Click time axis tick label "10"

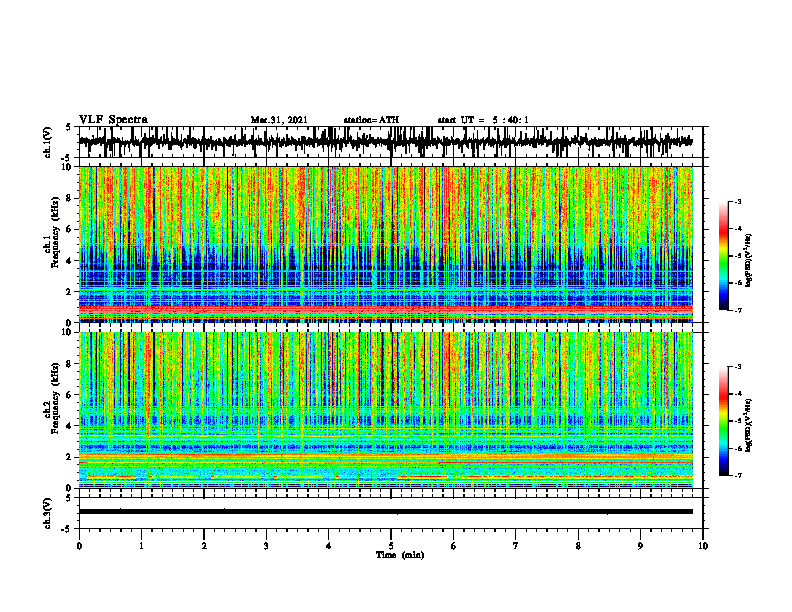click(703, 546)
